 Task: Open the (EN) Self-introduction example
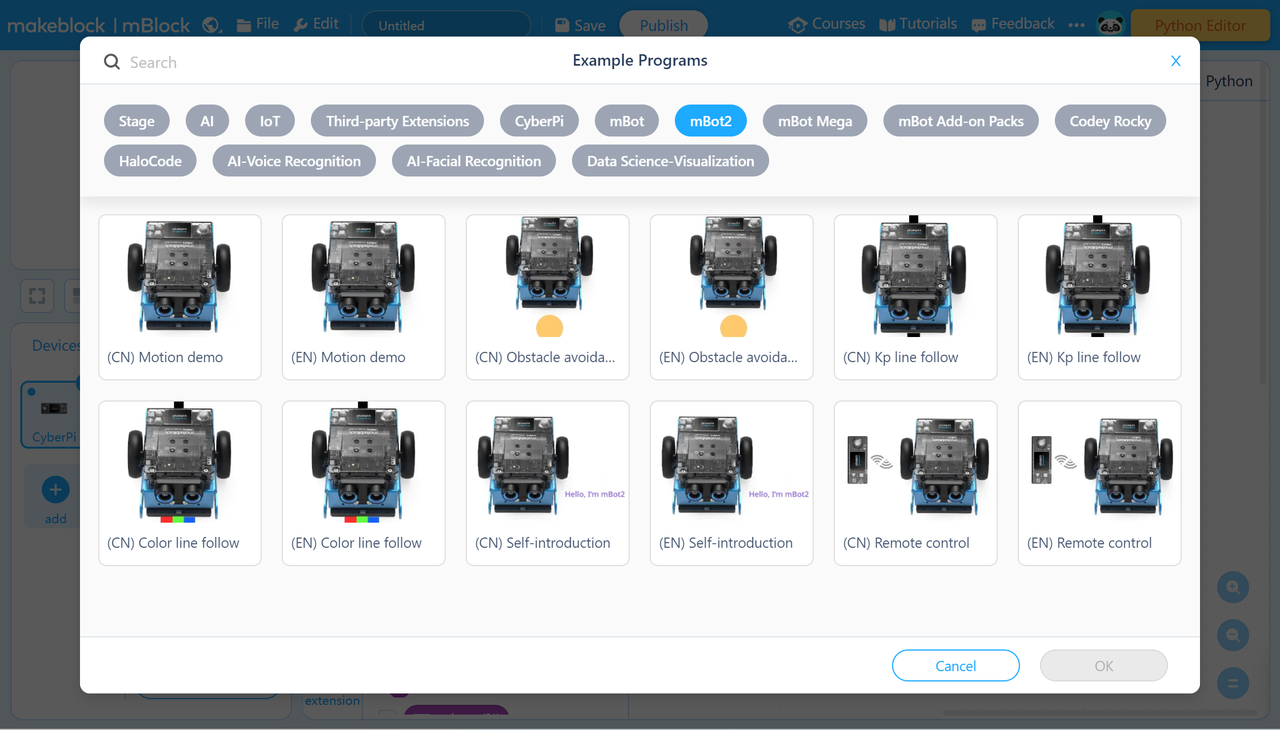pyautogui.click(x=732, y=483)
